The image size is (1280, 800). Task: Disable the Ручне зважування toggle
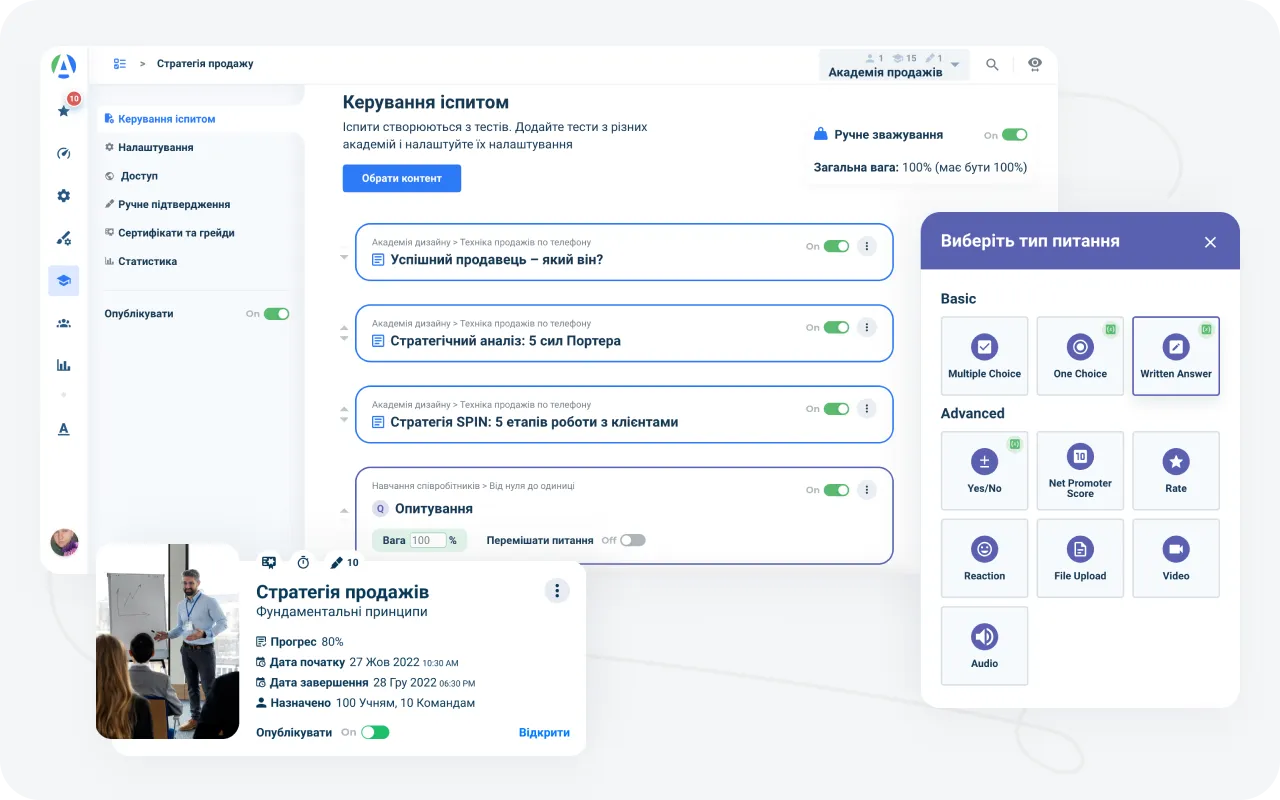pos(1013,134)
